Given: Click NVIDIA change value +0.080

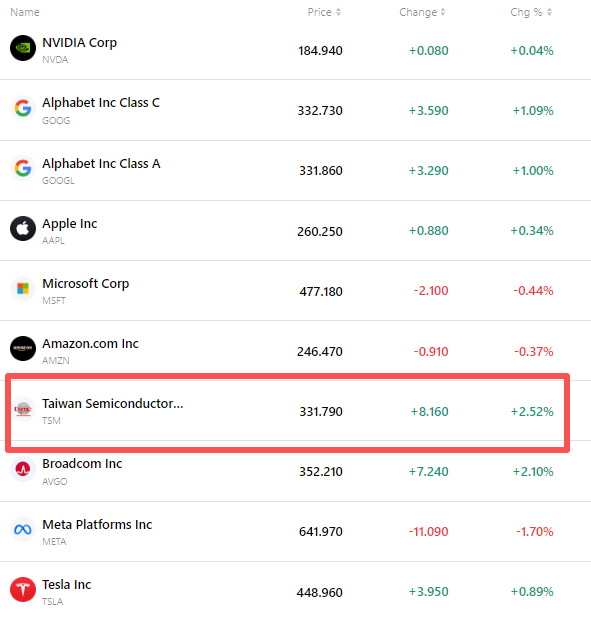Looking at the screenshot, I should [429, 51].
